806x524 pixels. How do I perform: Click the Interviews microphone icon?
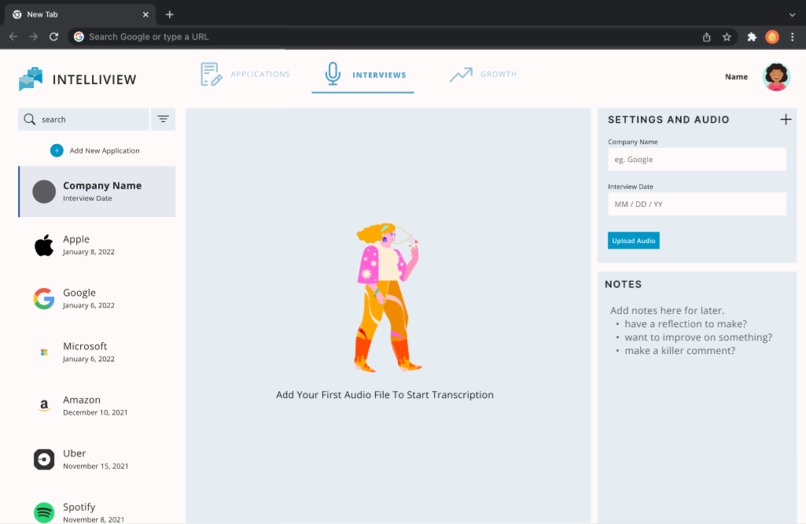coord(333,74)
